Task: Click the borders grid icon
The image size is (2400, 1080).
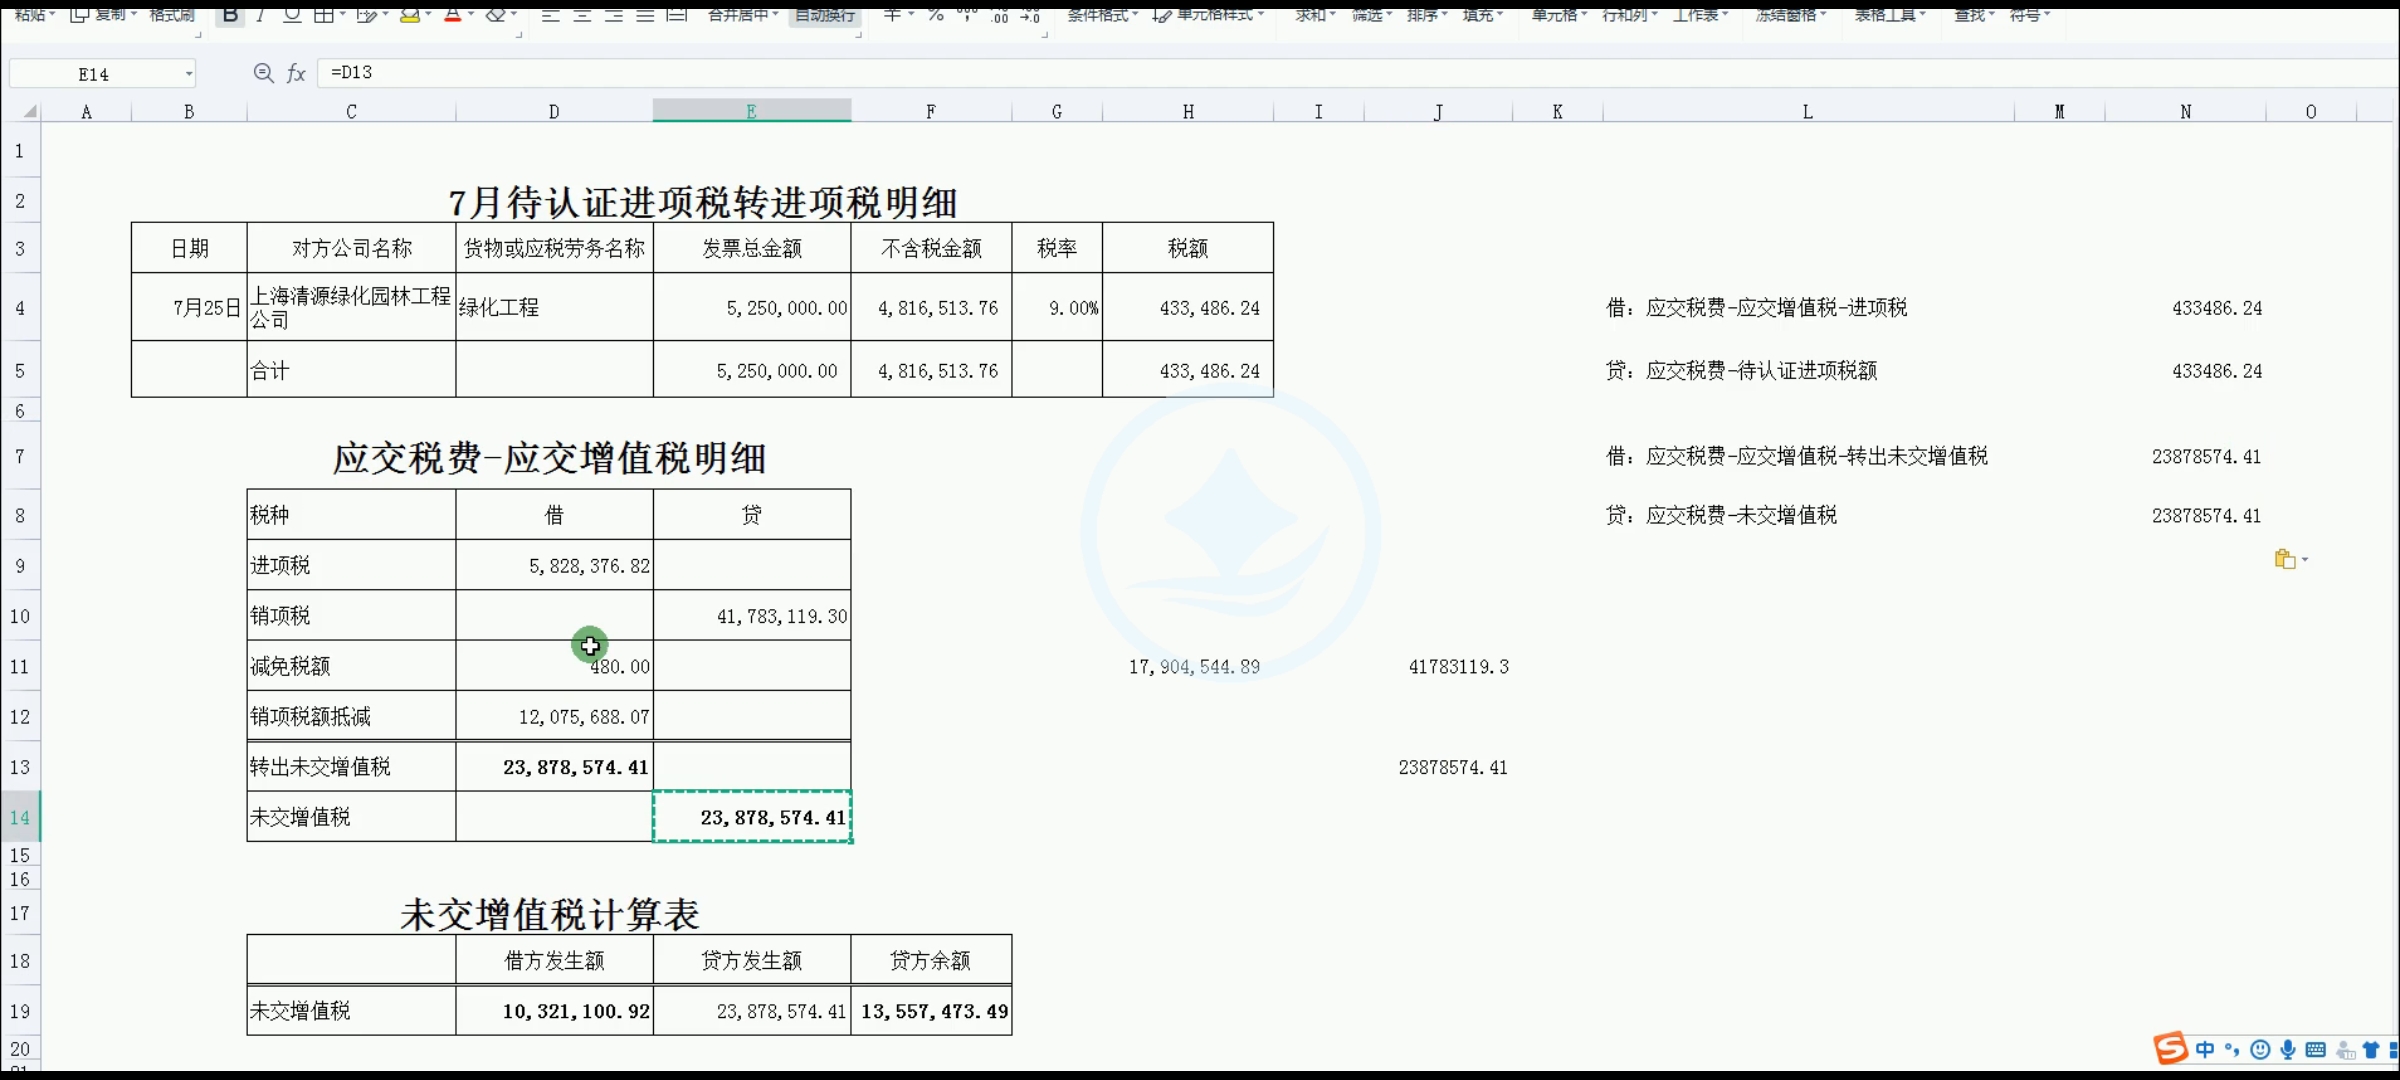Action: [323, 14]
